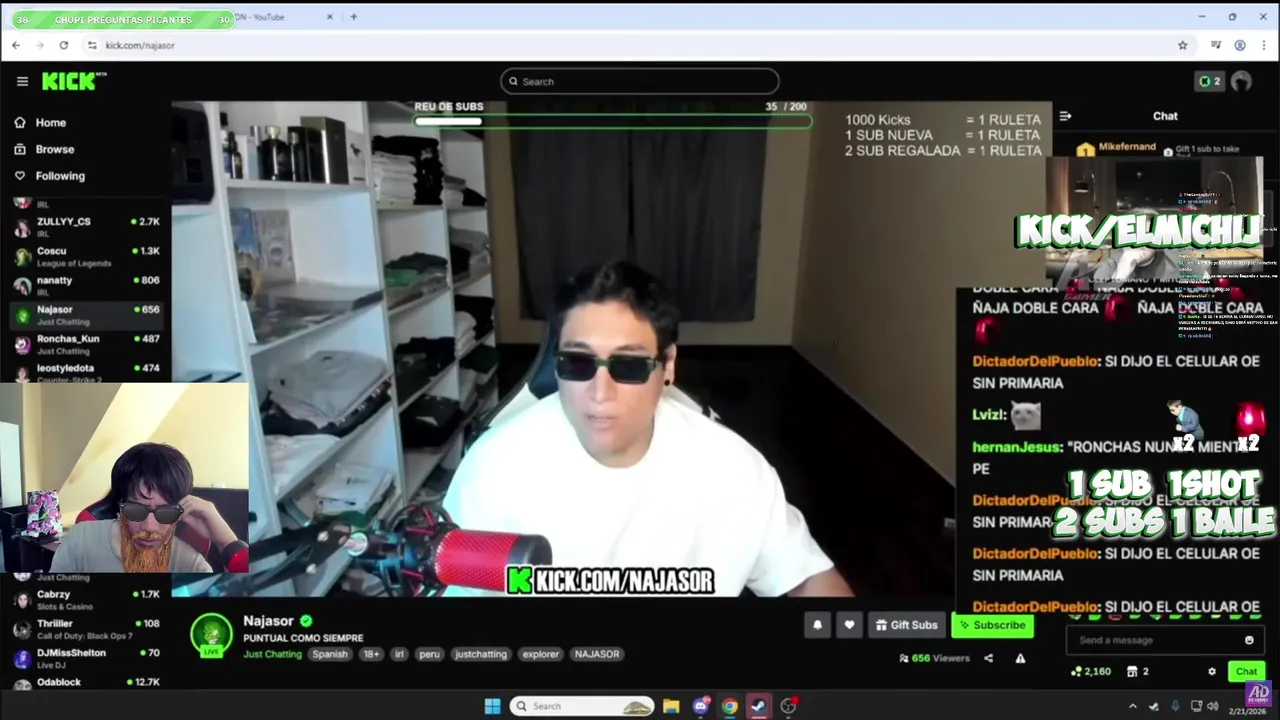Open the Kicks balance icon in header

click(x=1210, y=81)
